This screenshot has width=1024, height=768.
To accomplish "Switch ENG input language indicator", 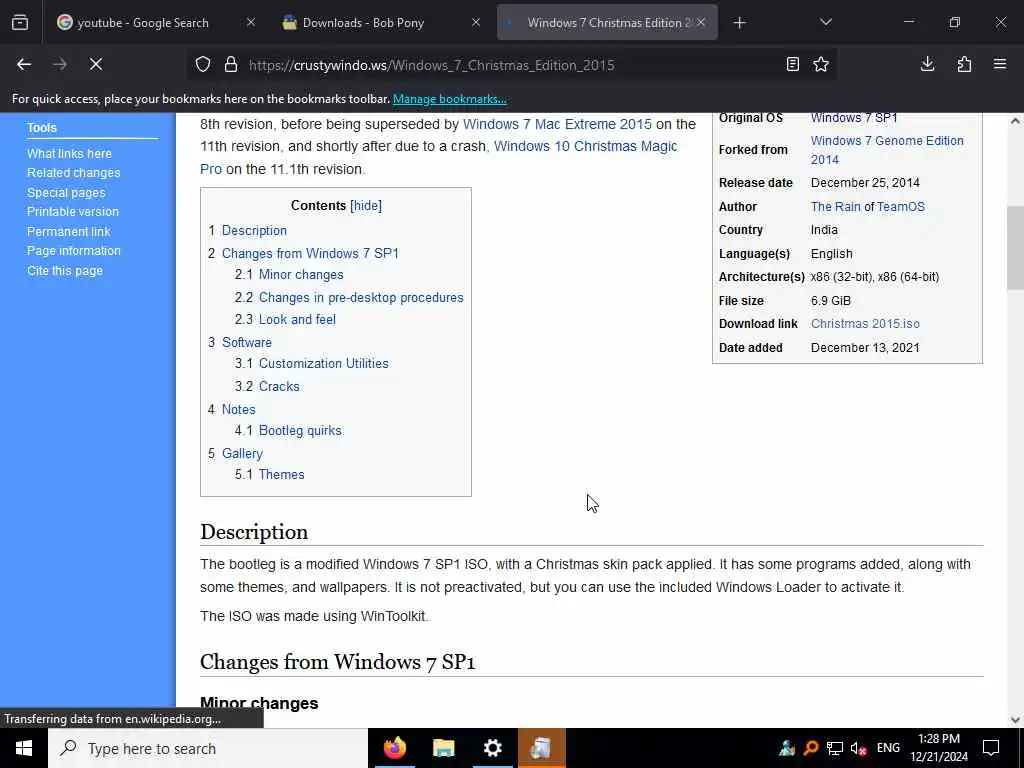I will click(888, 748).
